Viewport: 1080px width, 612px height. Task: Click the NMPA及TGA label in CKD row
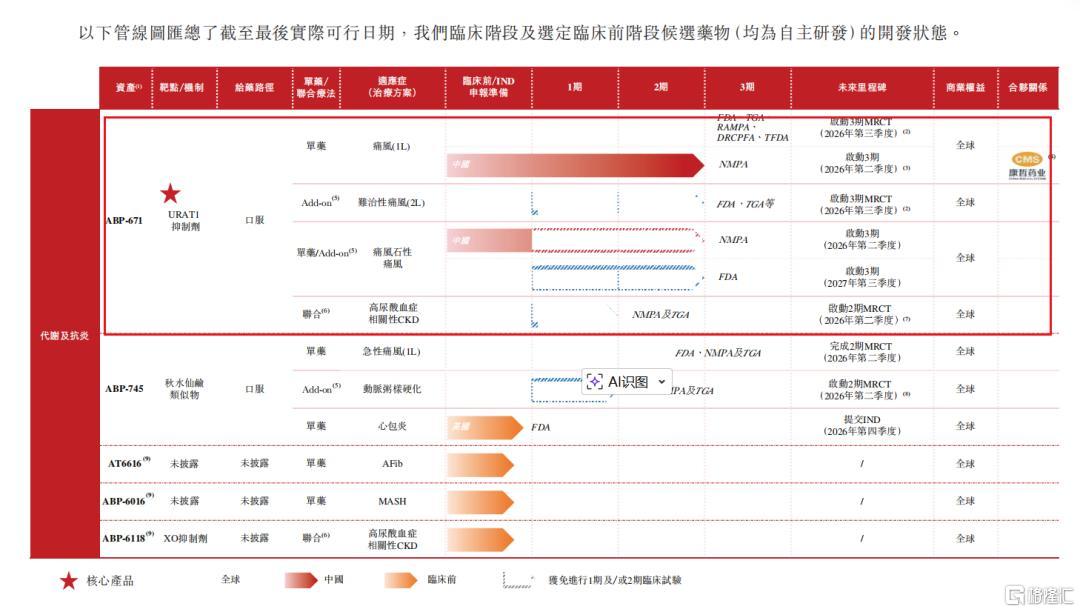click(x=661, y=315)
